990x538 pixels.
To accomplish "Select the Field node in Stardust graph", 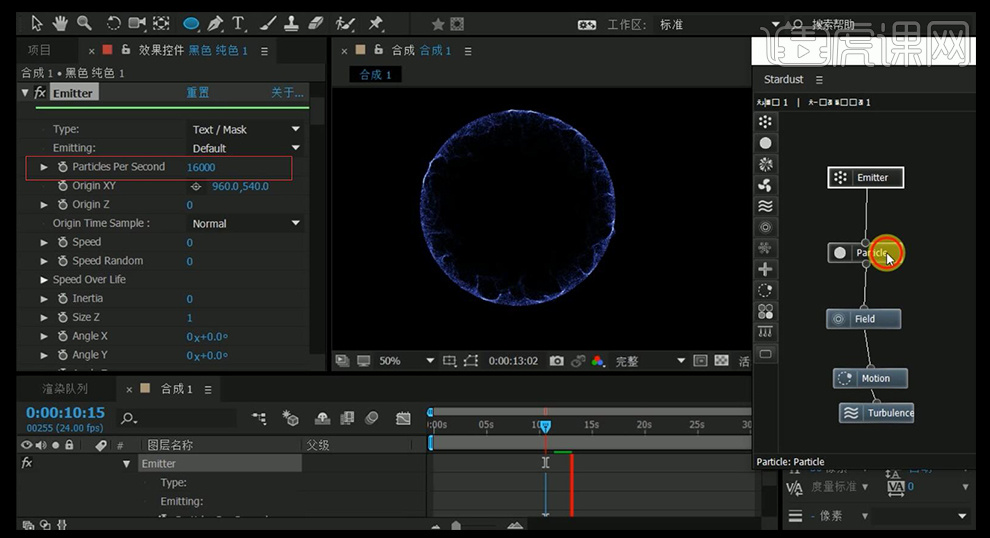I will pyautogui.click(x=863, y=319).
